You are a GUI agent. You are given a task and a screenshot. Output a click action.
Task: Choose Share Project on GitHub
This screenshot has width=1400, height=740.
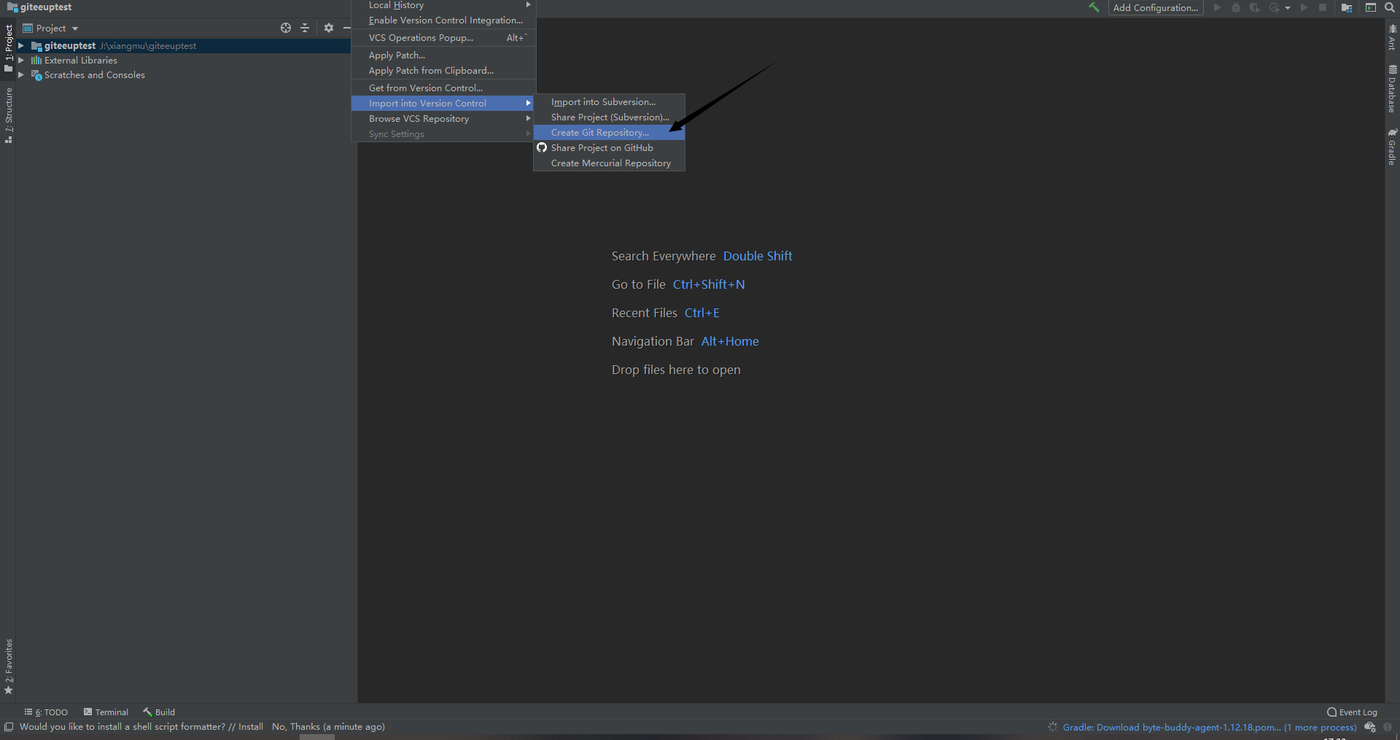[609, 148]
